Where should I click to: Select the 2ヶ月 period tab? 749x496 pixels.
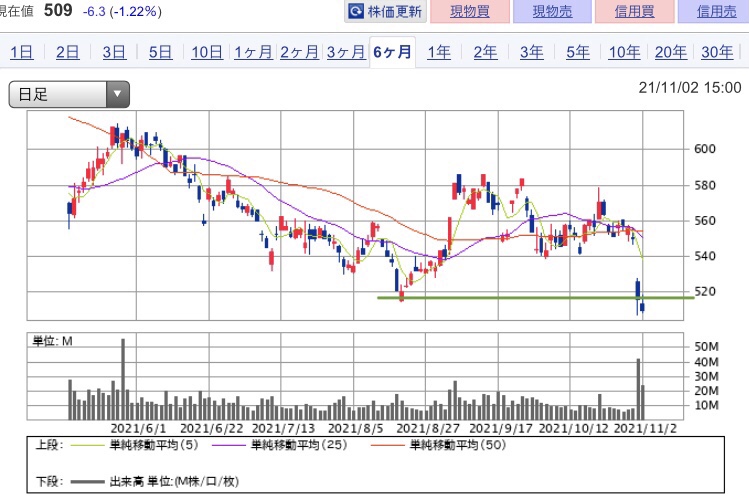[x=300, y=52]
